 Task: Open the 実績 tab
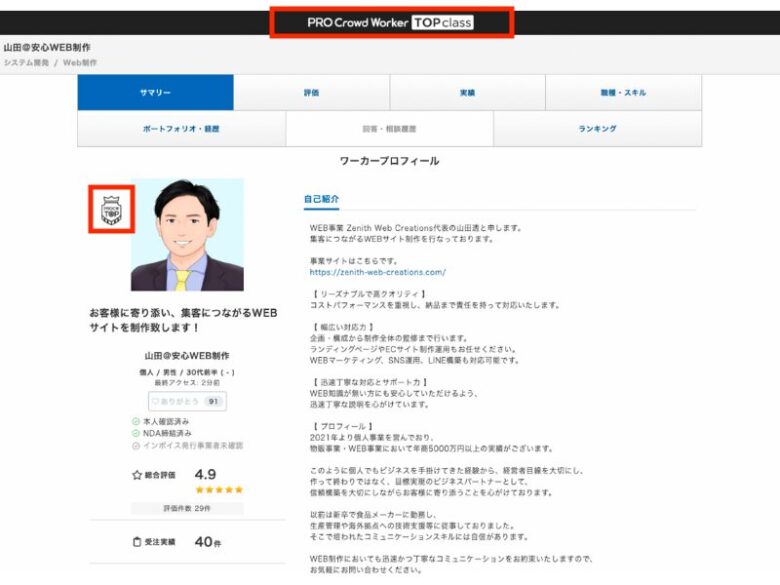467,93
